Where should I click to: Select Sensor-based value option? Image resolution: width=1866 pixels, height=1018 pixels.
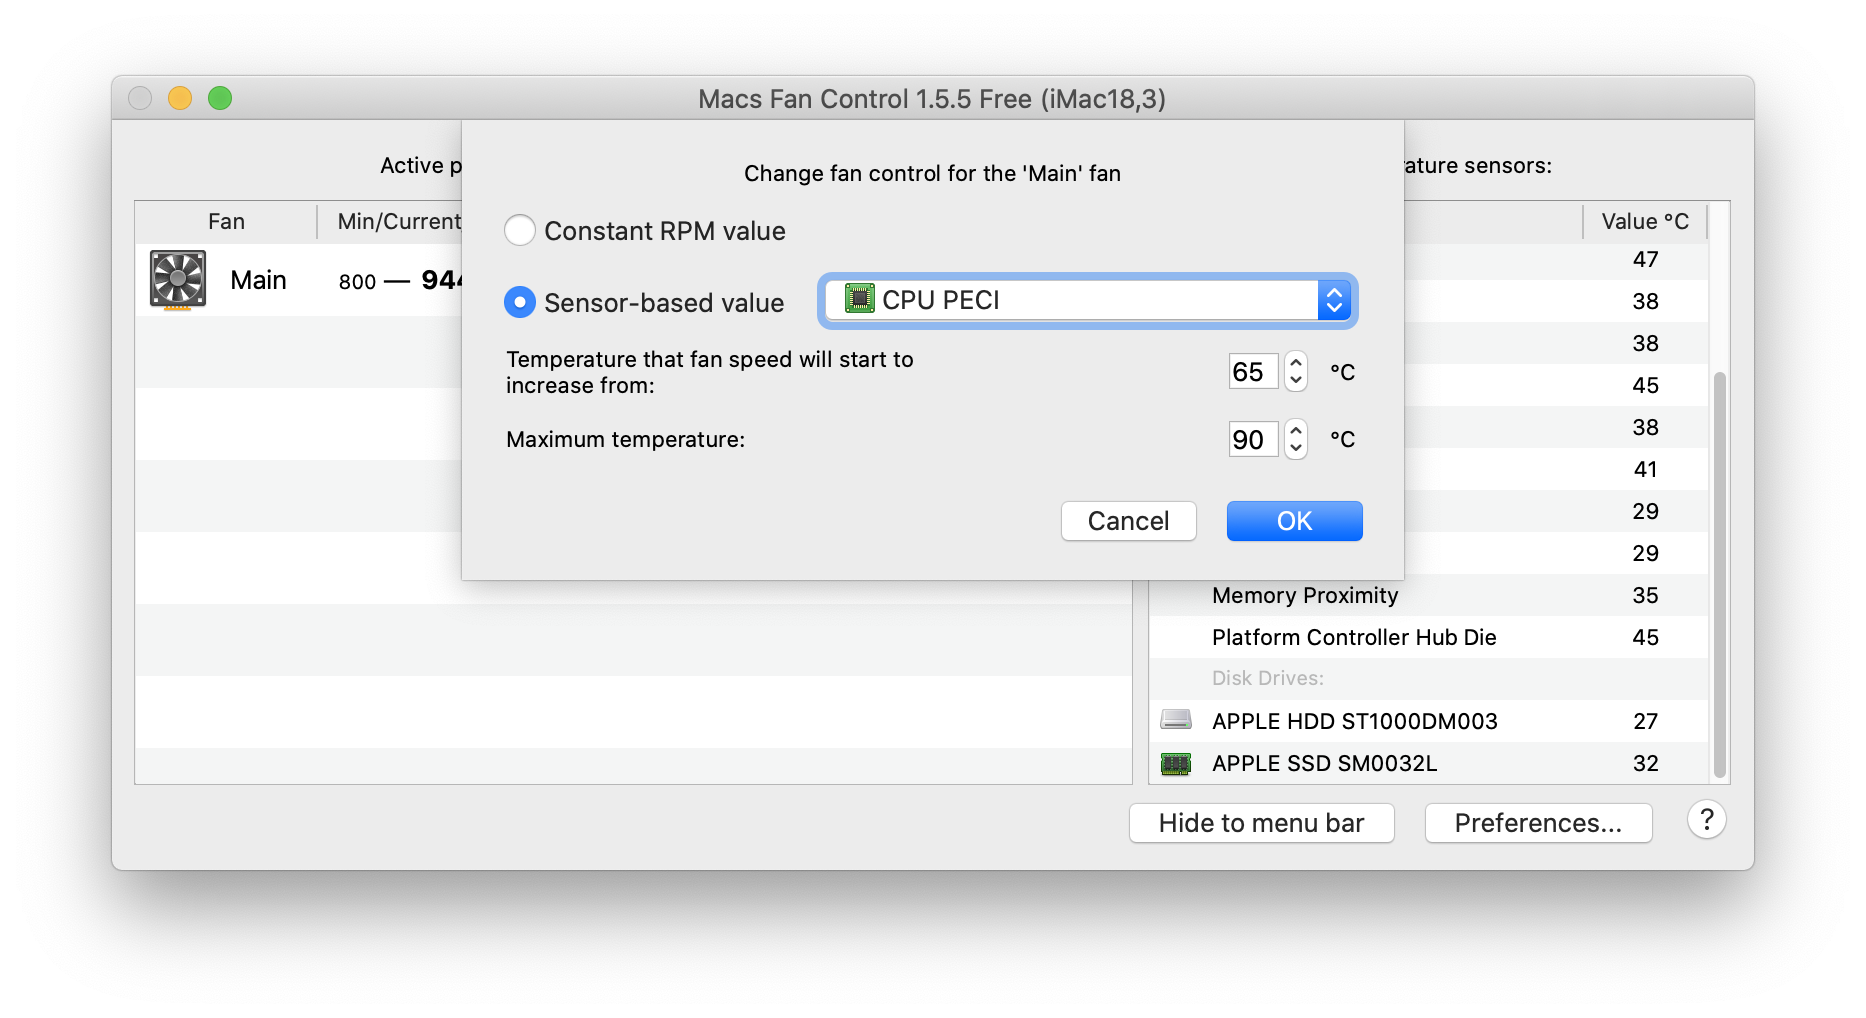pos(520,302)
